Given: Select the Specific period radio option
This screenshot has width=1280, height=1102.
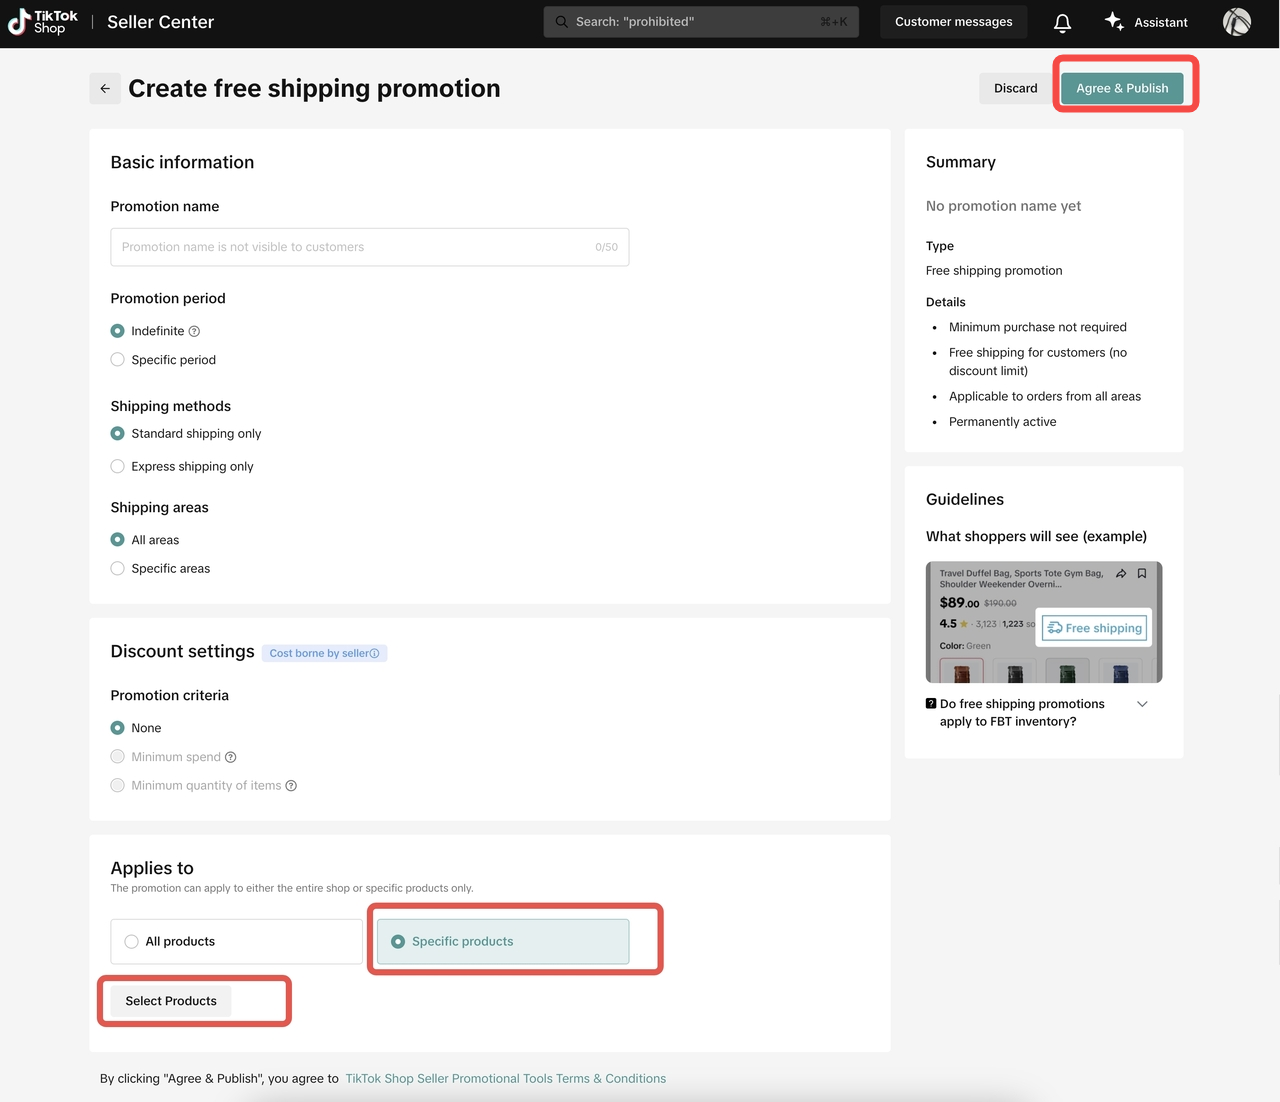Looking at the screenshot, I should [x=118, y=360].
